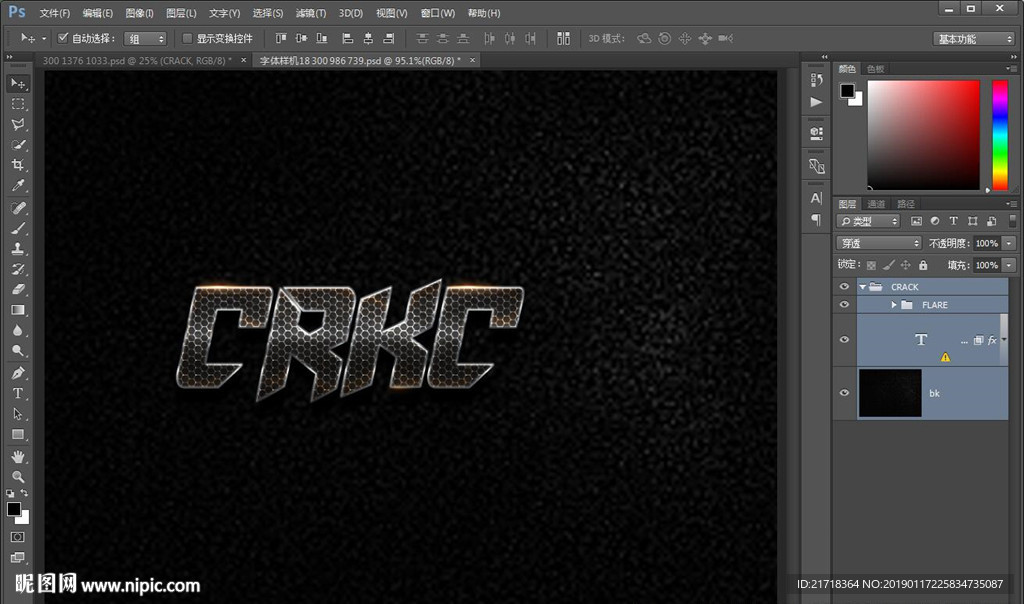Screen dimensions: 1024x604
Task: Select the Clone Stamp tool
Action: [18, 248]
